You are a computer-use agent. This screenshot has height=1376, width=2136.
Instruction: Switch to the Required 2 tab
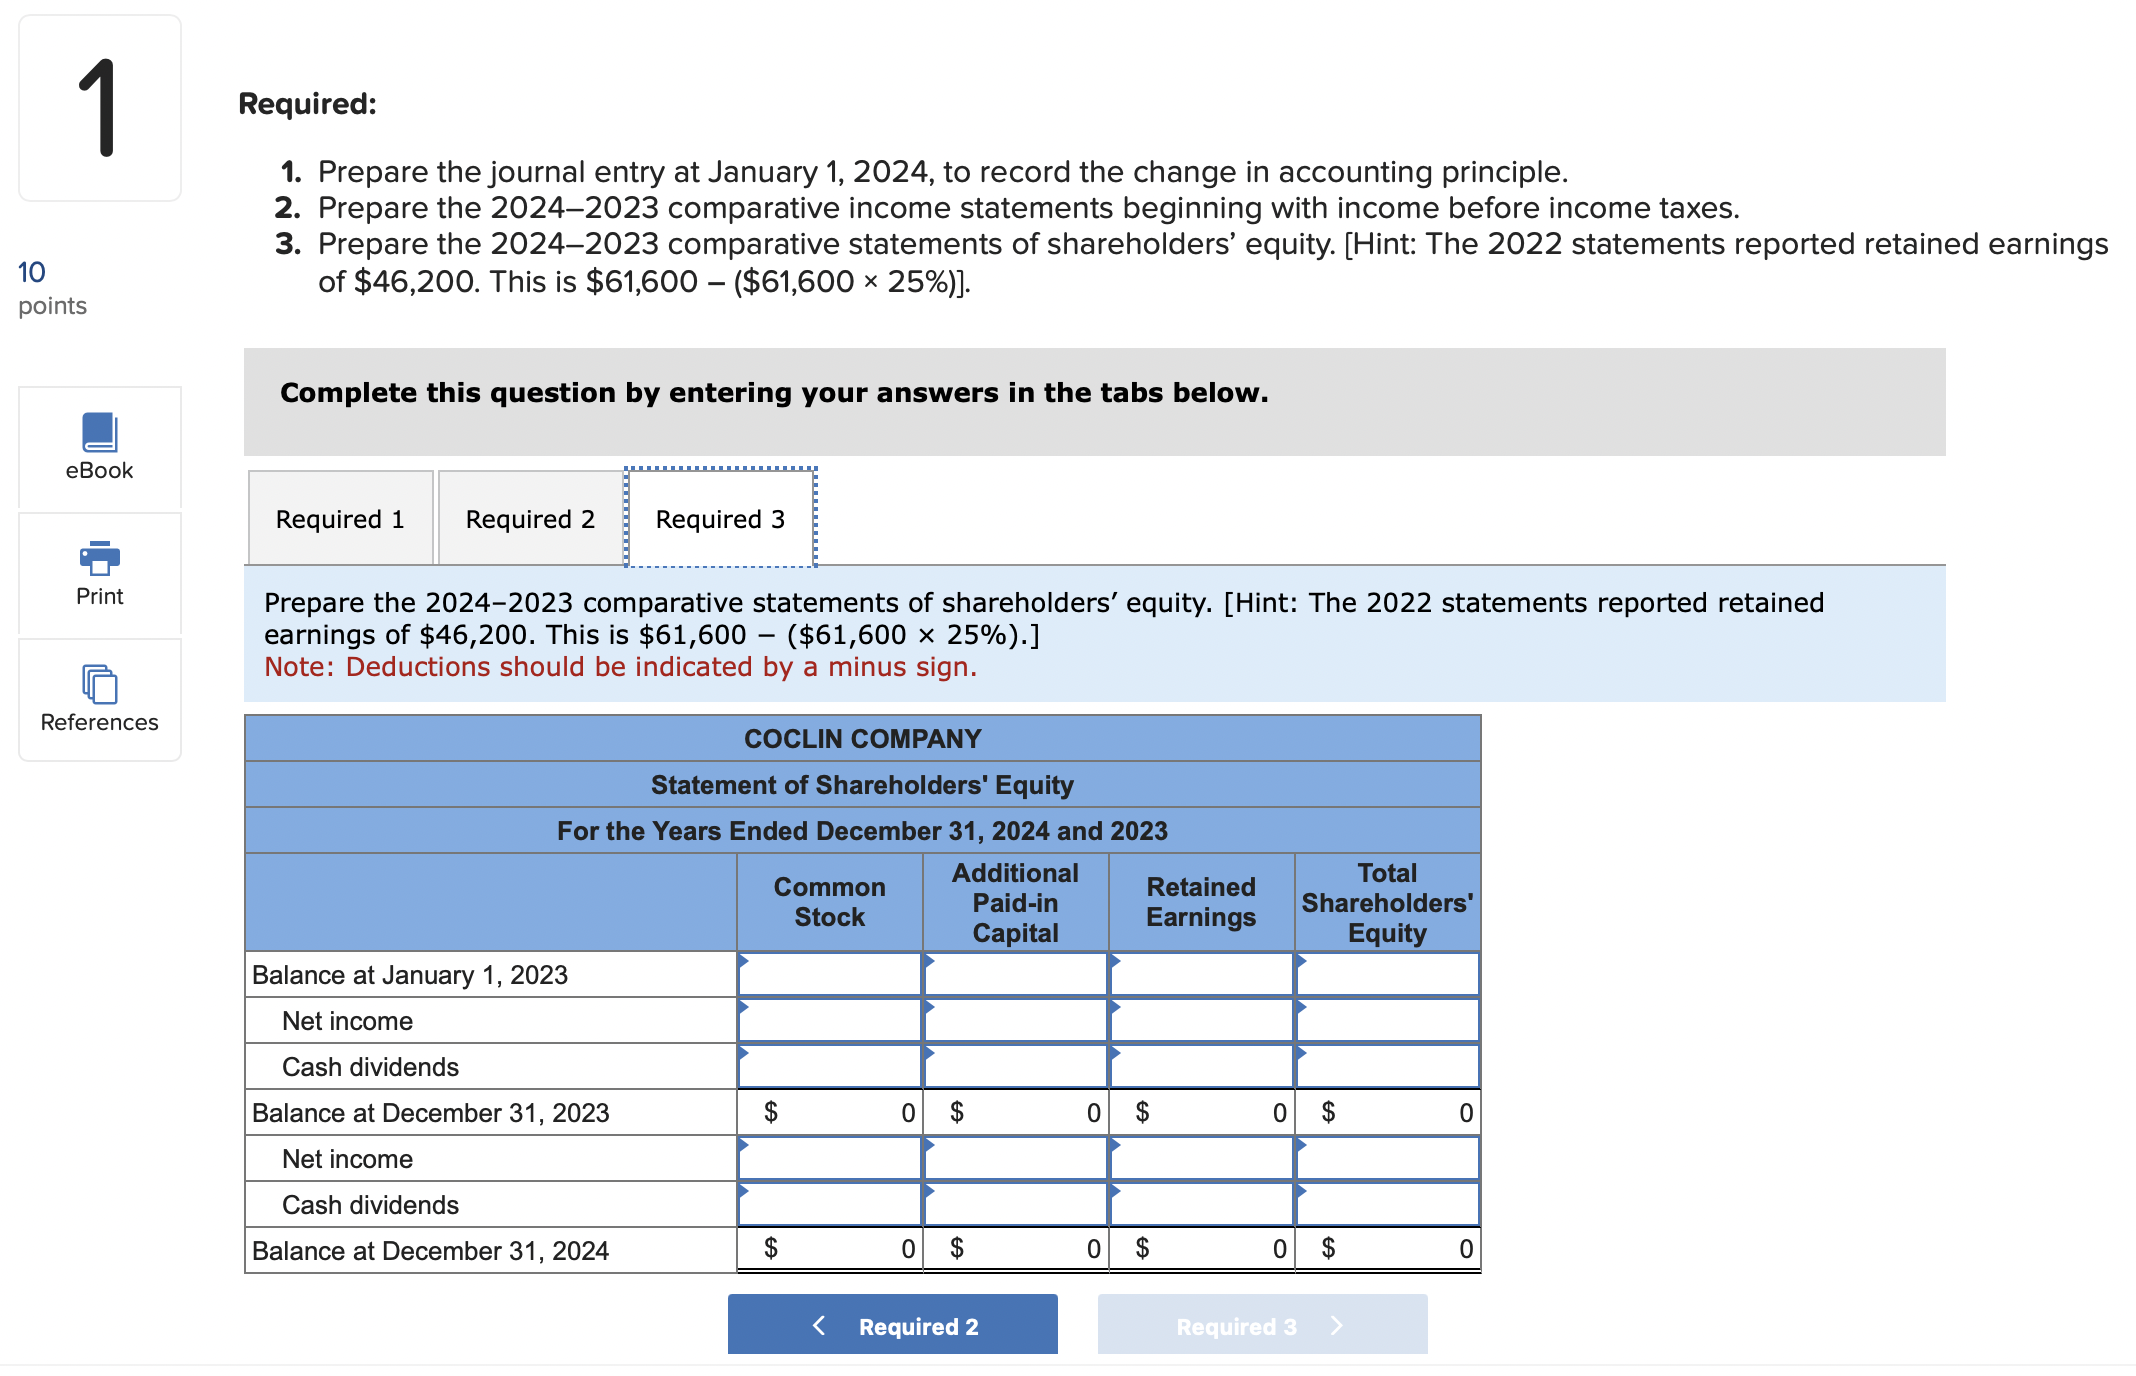(530, 518)
